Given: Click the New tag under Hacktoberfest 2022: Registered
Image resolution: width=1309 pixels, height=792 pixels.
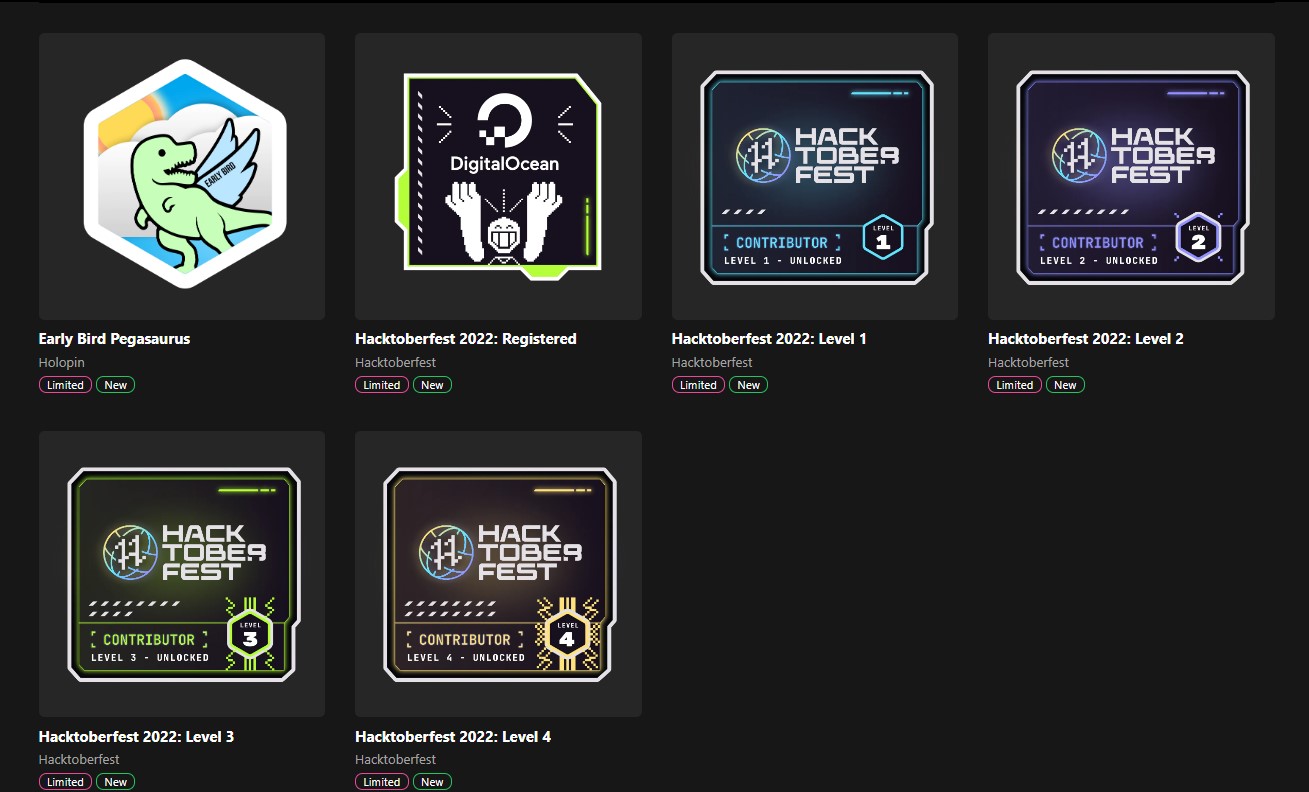Looking at the screenshot, I should coord(432,384).
